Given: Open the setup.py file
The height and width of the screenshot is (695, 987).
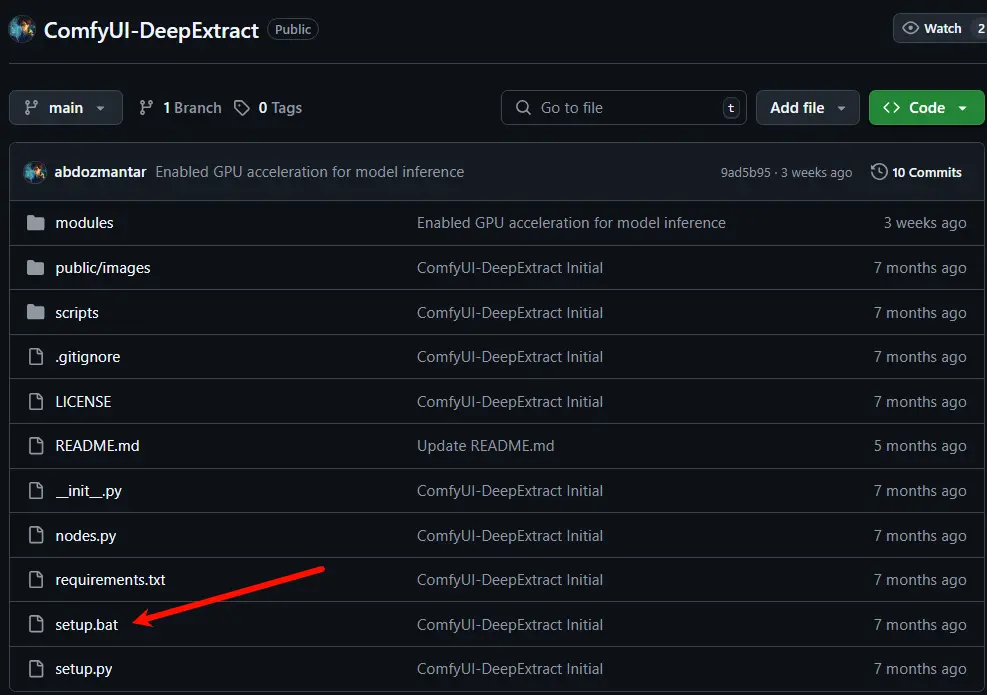Looking at the screenshot, I should [84, 669].
